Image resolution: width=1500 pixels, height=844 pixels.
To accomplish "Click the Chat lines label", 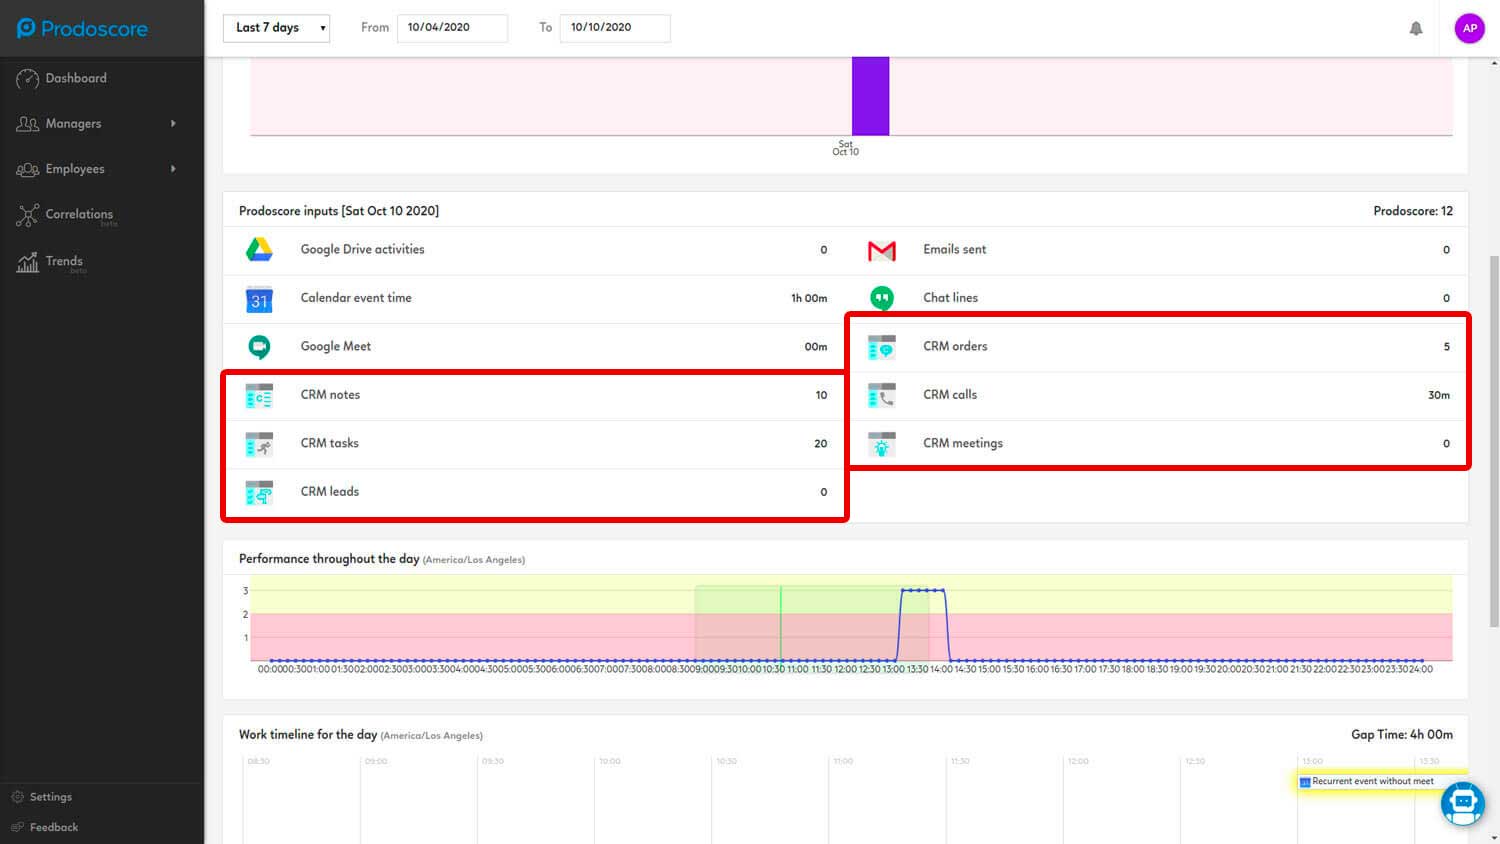I will [951, 298].
